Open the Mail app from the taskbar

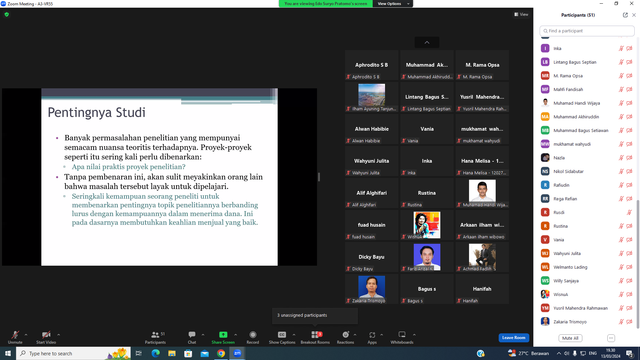(x=204, y=353)
